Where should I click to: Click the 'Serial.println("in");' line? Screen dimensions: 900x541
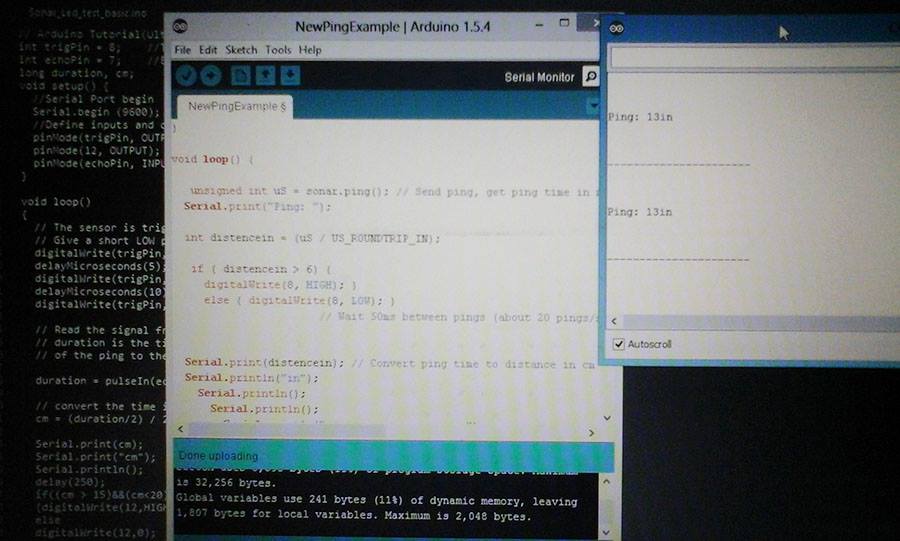pos(251,378)
